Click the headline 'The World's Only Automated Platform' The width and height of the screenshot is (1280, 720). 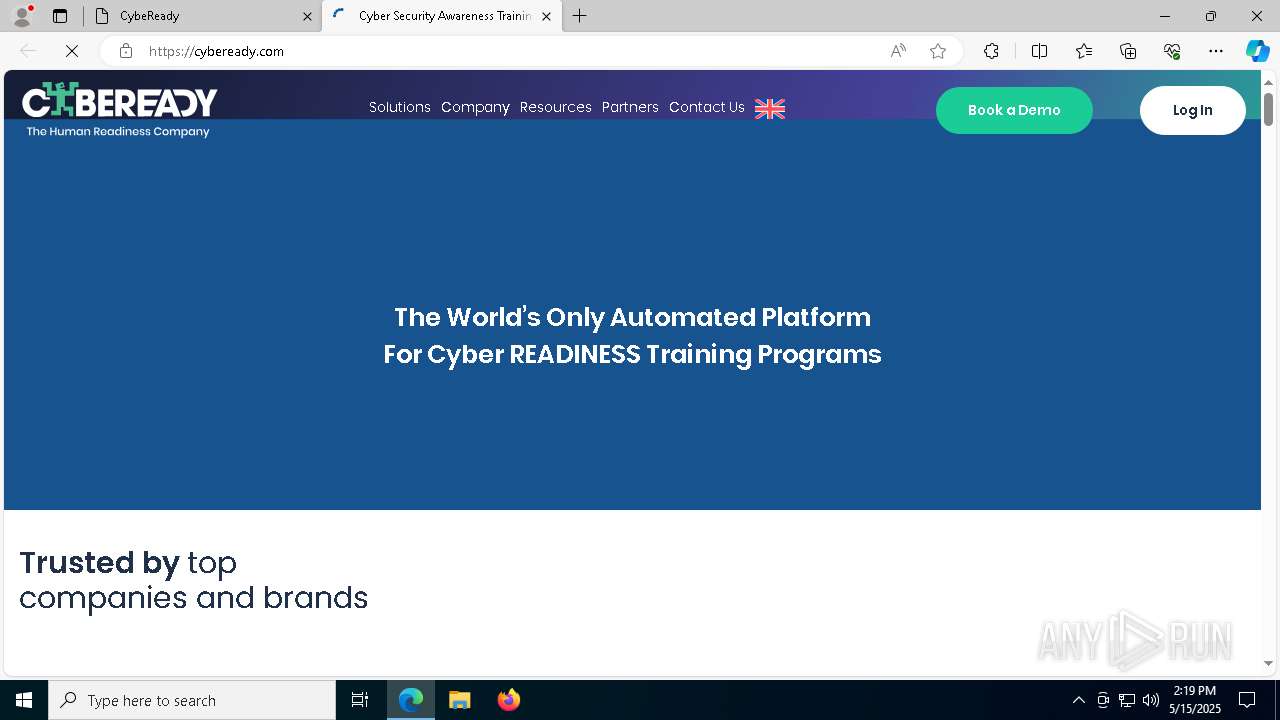click(632, 317)
